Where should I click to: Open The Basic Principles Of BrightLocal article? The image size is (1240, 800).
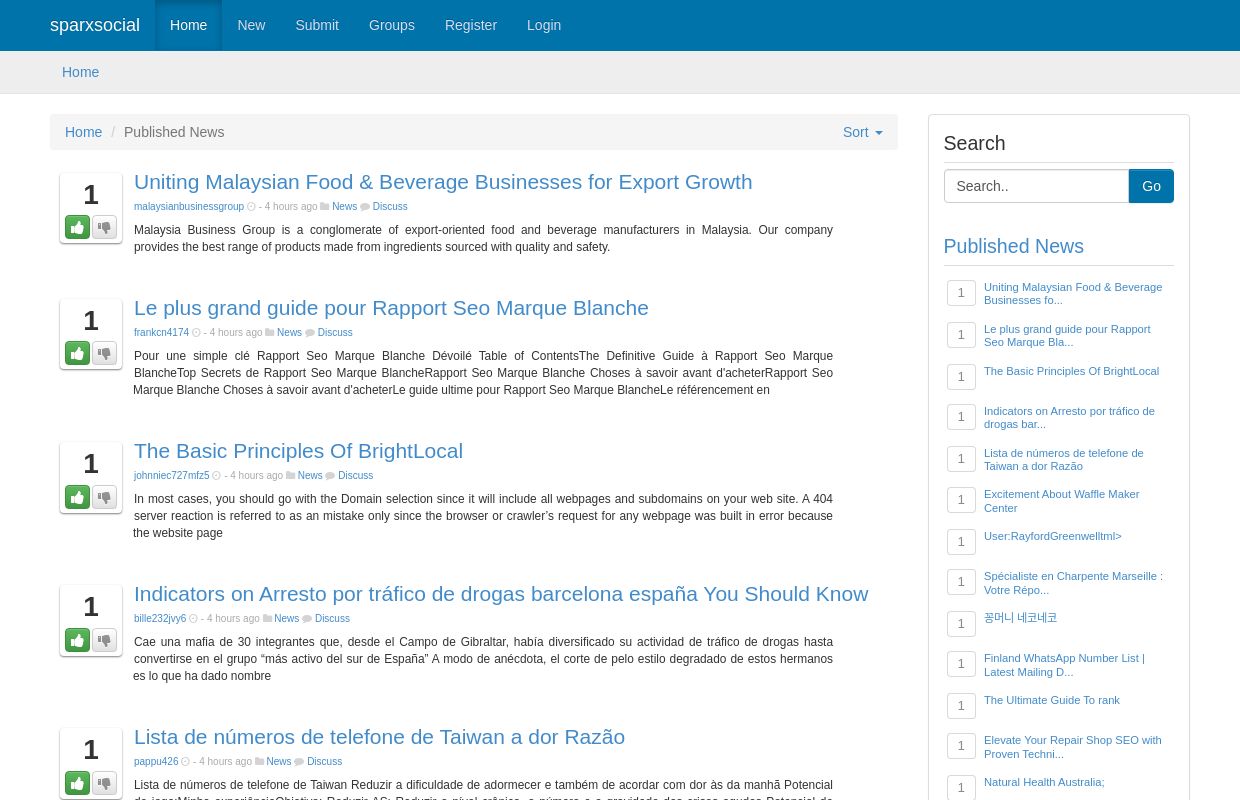coord(298,451)
